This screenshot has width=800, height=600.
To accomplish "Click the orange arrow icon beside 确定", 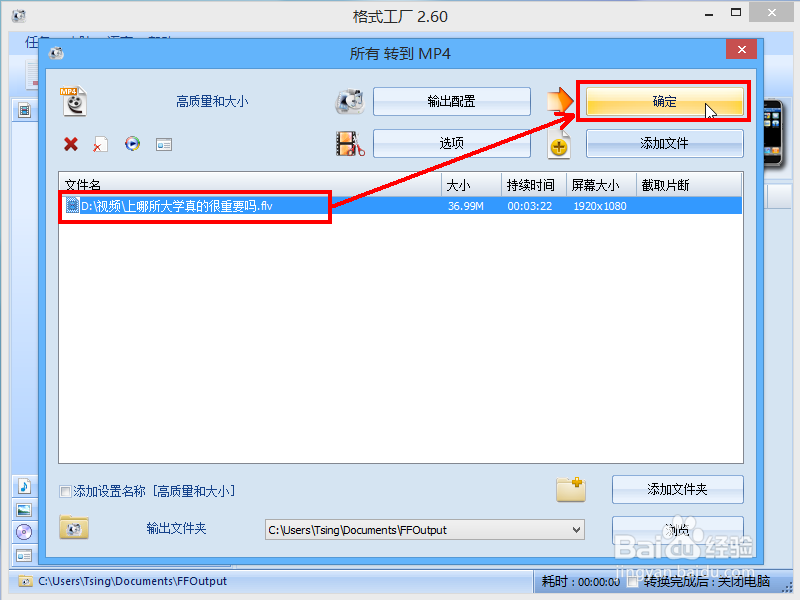I will point(560,100).
